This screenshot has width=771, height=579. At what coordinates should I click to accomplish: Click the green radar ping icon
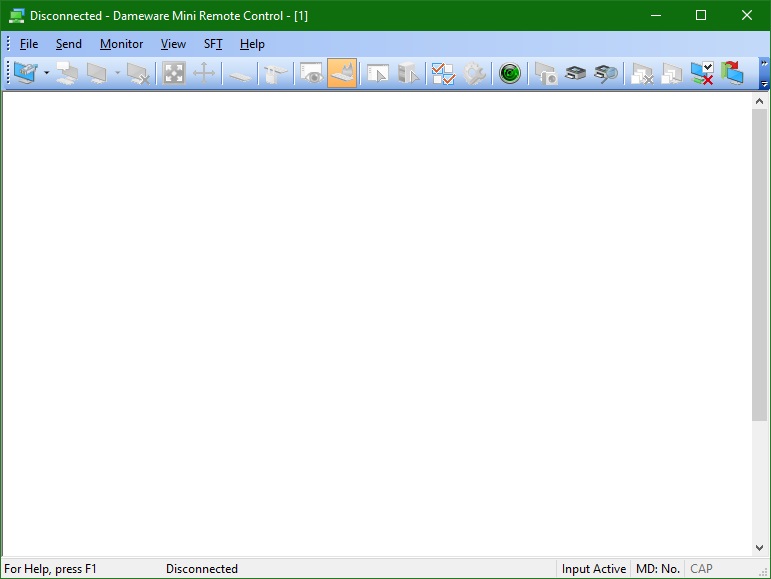(x=510, y=73)
